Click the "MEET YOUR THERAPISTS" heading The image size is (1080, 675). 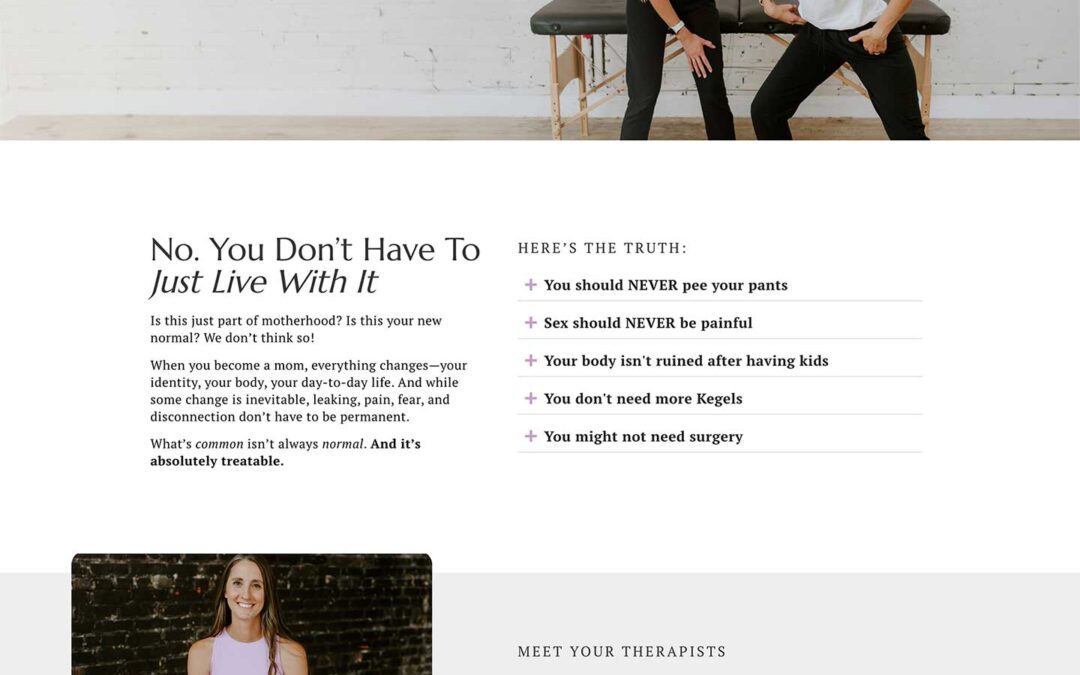point(622,652)
